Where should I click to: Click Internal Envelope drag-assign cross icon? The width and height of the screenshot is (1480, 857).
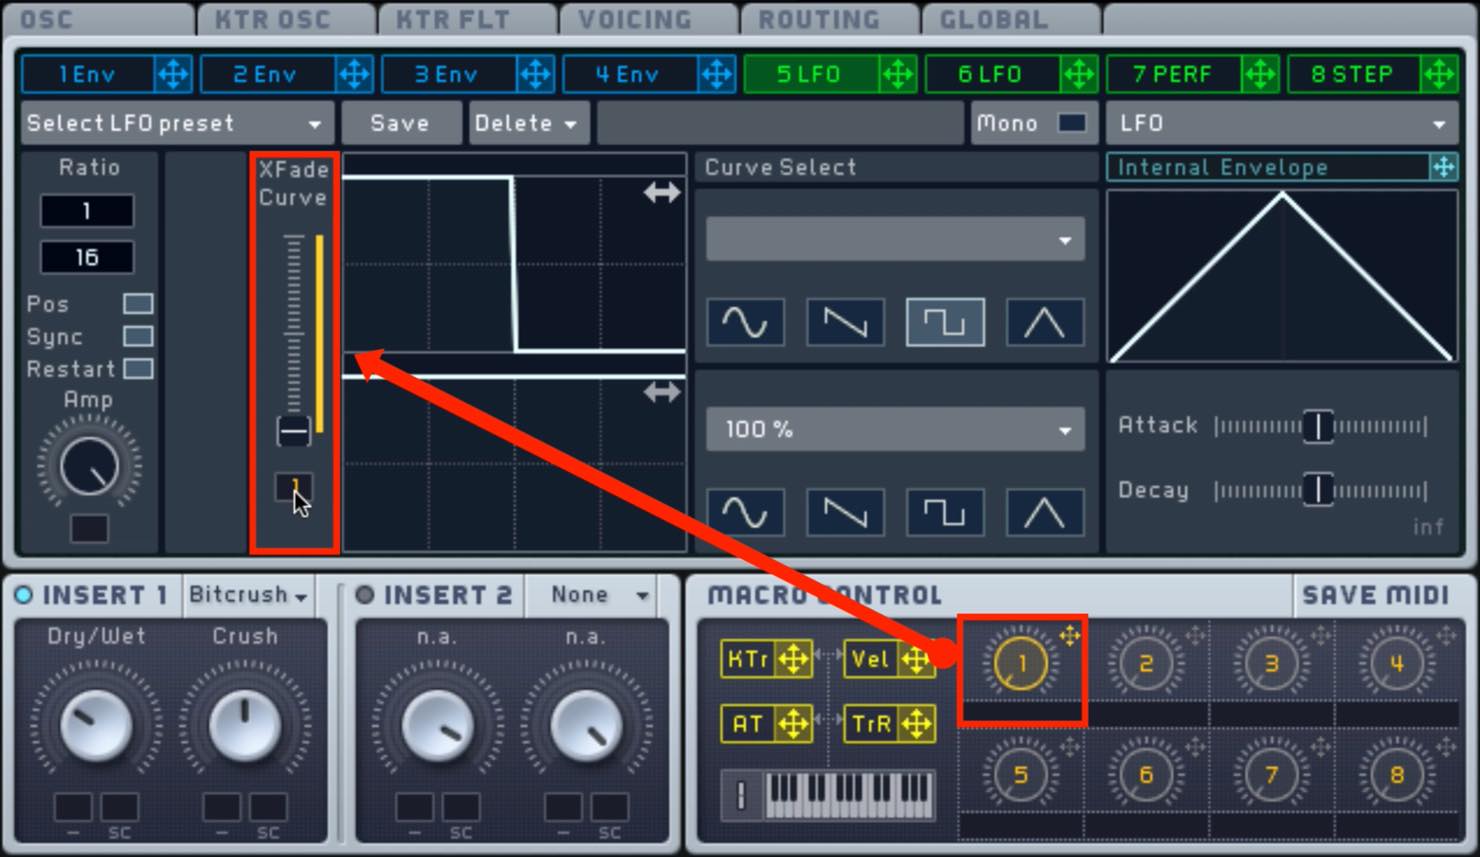tap(1443, 167)
